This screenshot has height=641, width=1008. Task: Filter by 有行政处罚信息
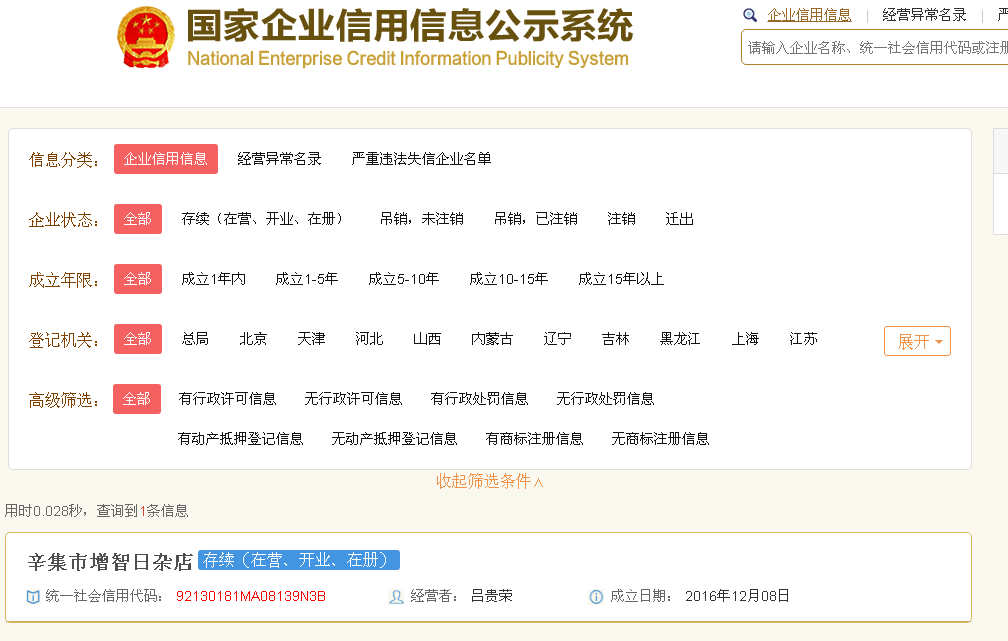[x=479, y=399]
